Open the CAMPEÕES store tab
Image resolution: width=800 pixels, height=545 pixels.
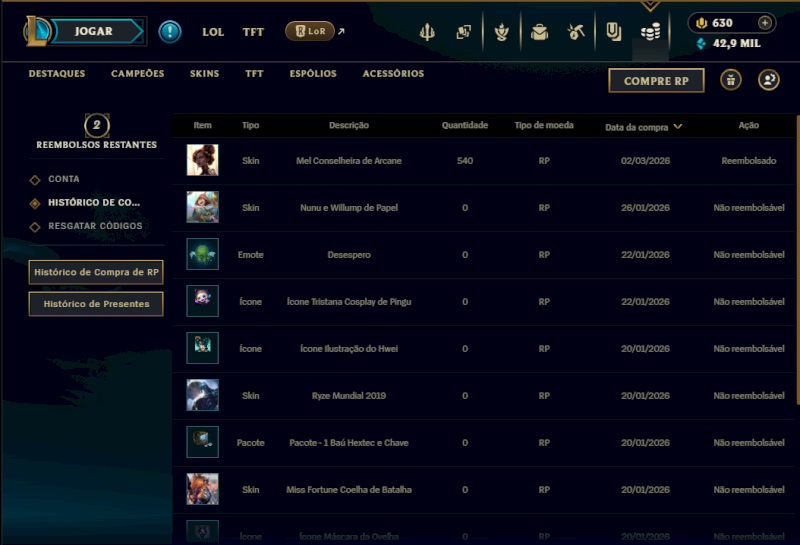[x=138, y=73]
